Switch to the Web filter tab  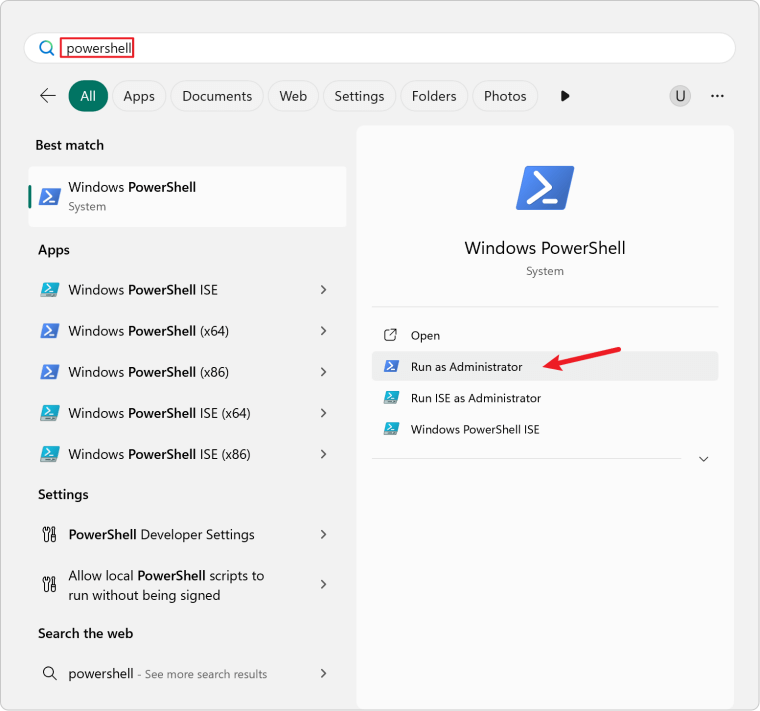pos(293,96)
